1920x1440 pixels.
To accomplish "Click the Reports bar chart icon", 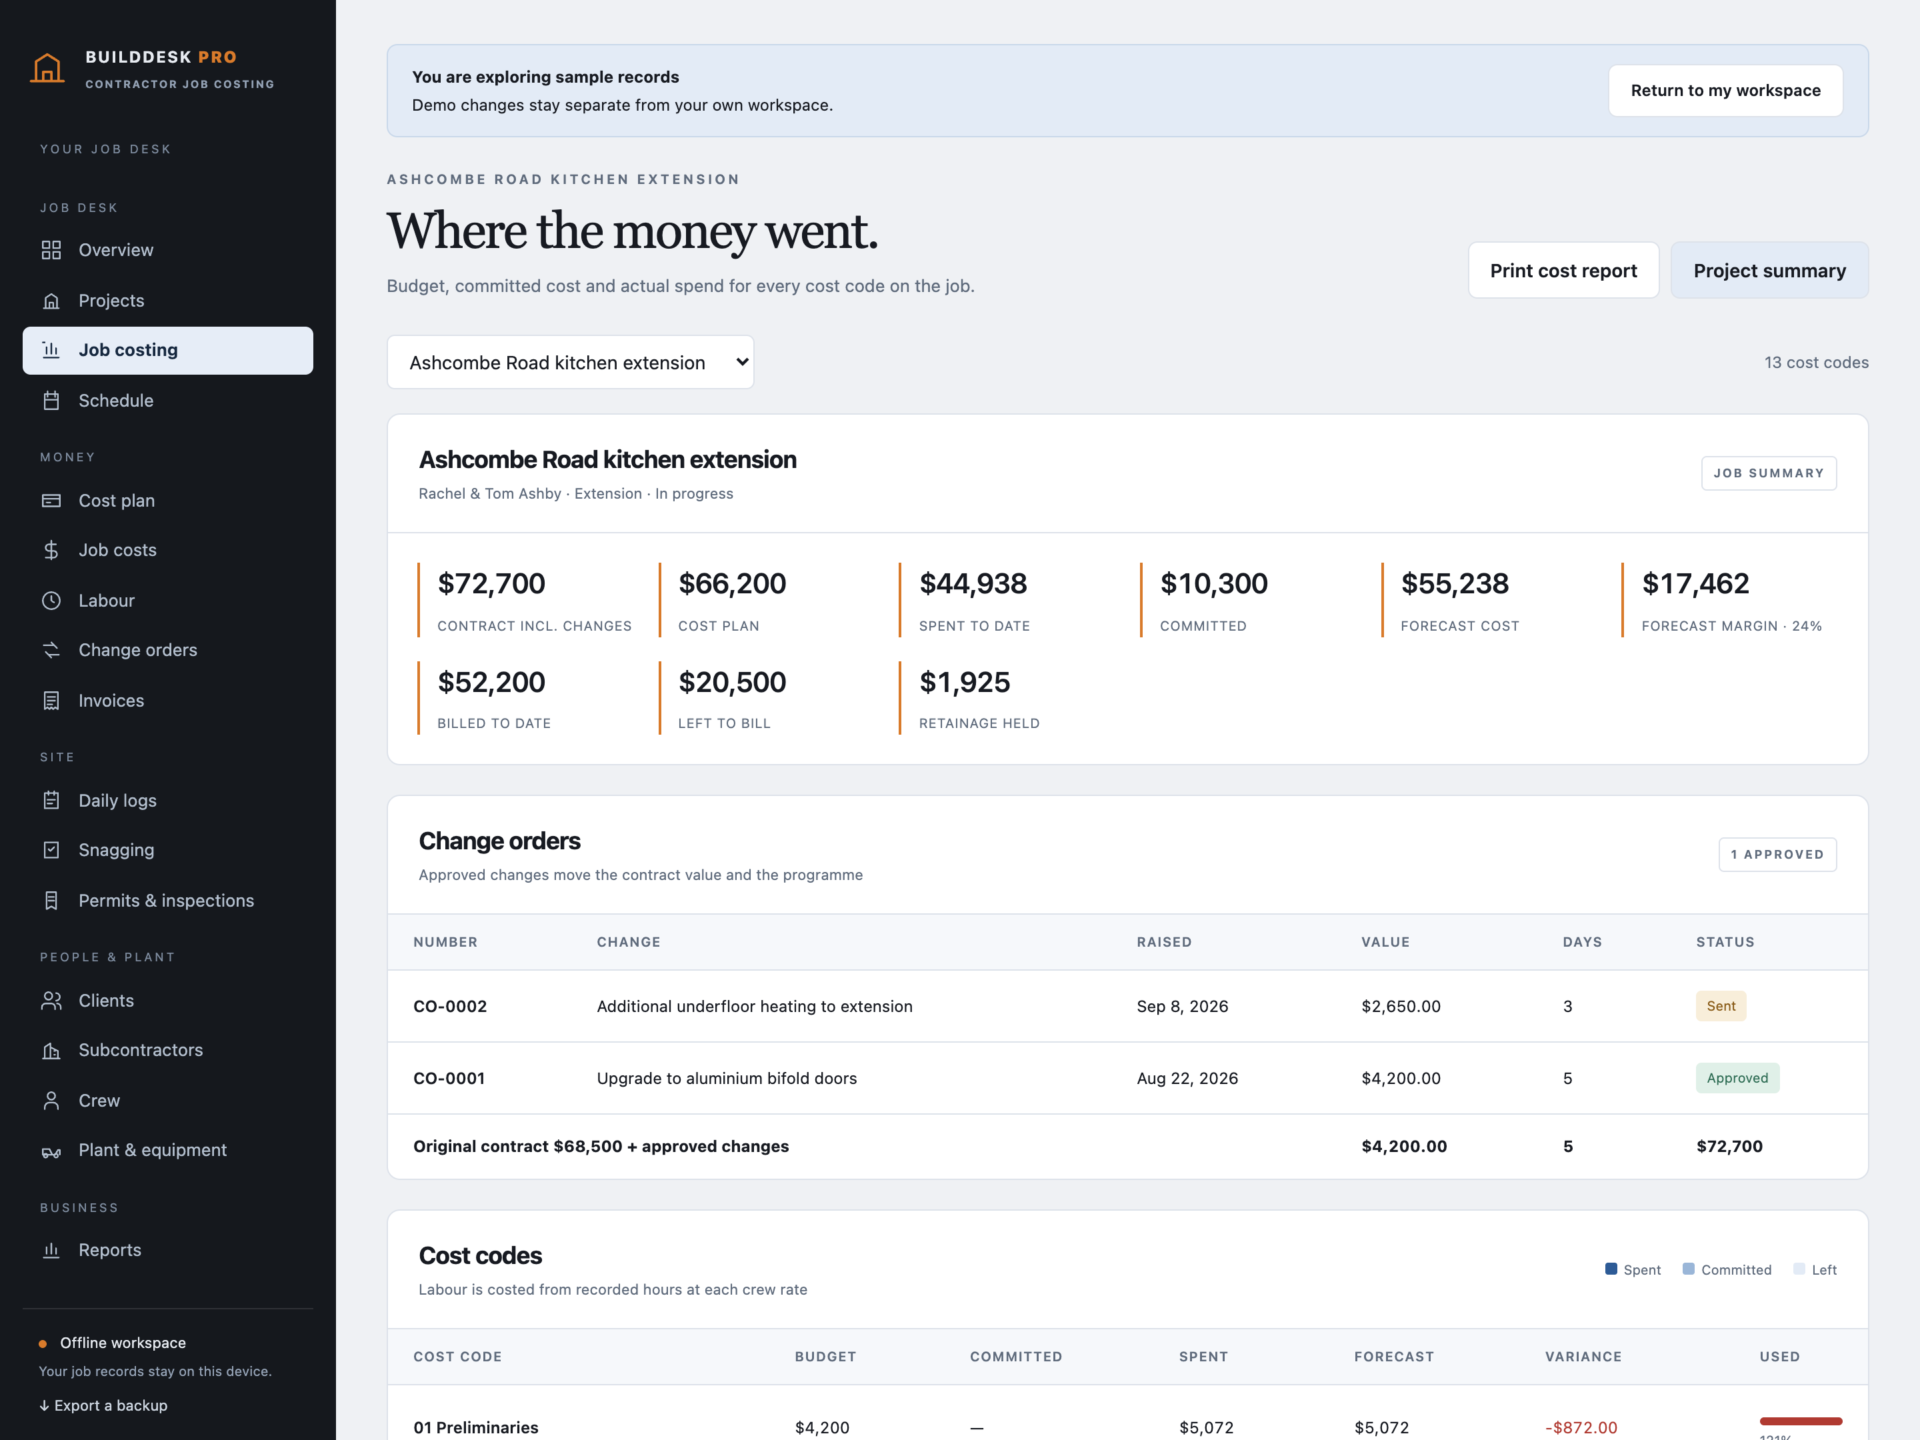I will click(x=51, y=1250).
